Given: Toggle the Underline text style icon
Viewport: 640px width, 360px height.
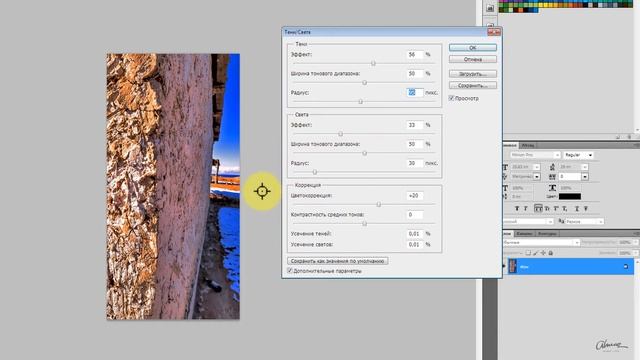Looking at the screenshot, I should click(577, 209).
